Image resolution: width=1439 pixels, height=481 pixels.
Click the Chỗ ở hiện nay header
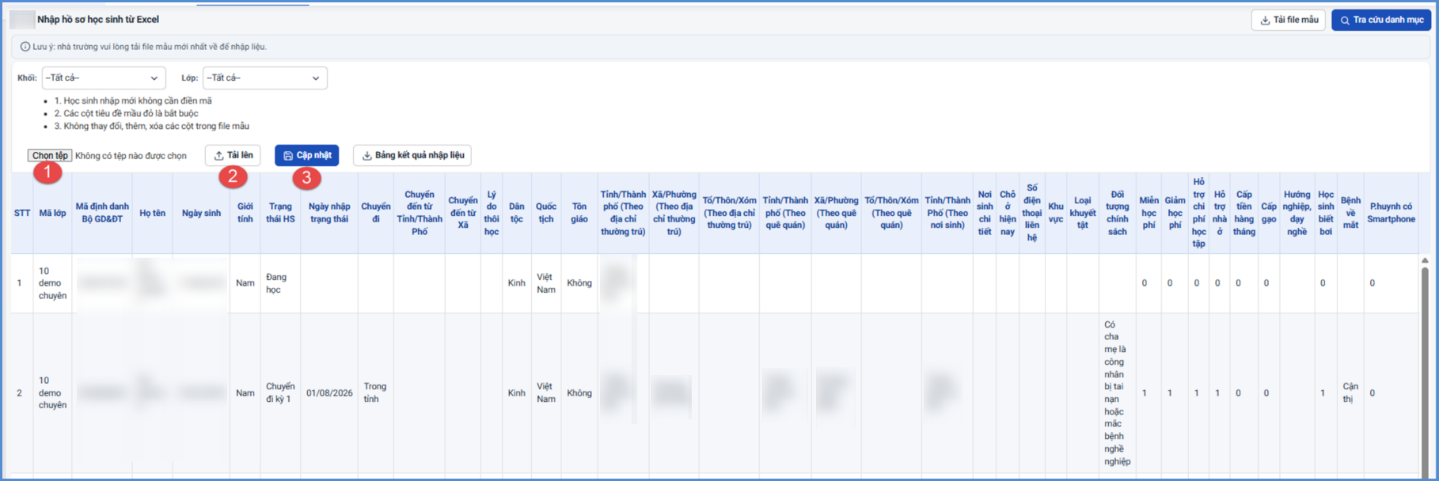pyautogui.click(x=1008, y=213)
